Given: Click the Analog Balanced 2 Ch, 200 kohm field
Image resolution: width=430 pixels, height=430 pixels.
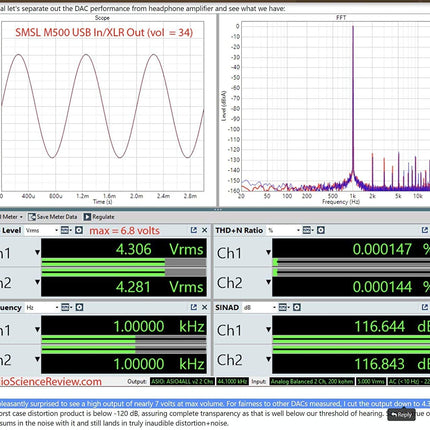Looking at the screenshot, I should pos(312,381).
